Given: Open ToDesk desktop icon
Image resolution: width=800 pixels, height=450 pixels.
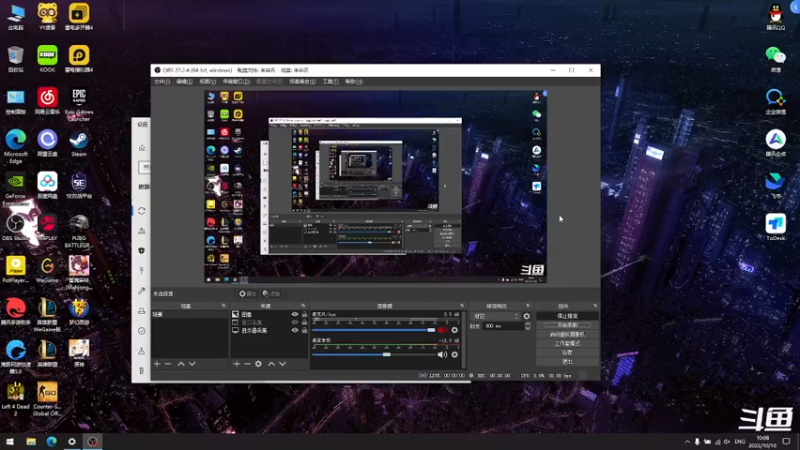Looking at the screenshot, I should pyautogui.click(x=776, y=228).
